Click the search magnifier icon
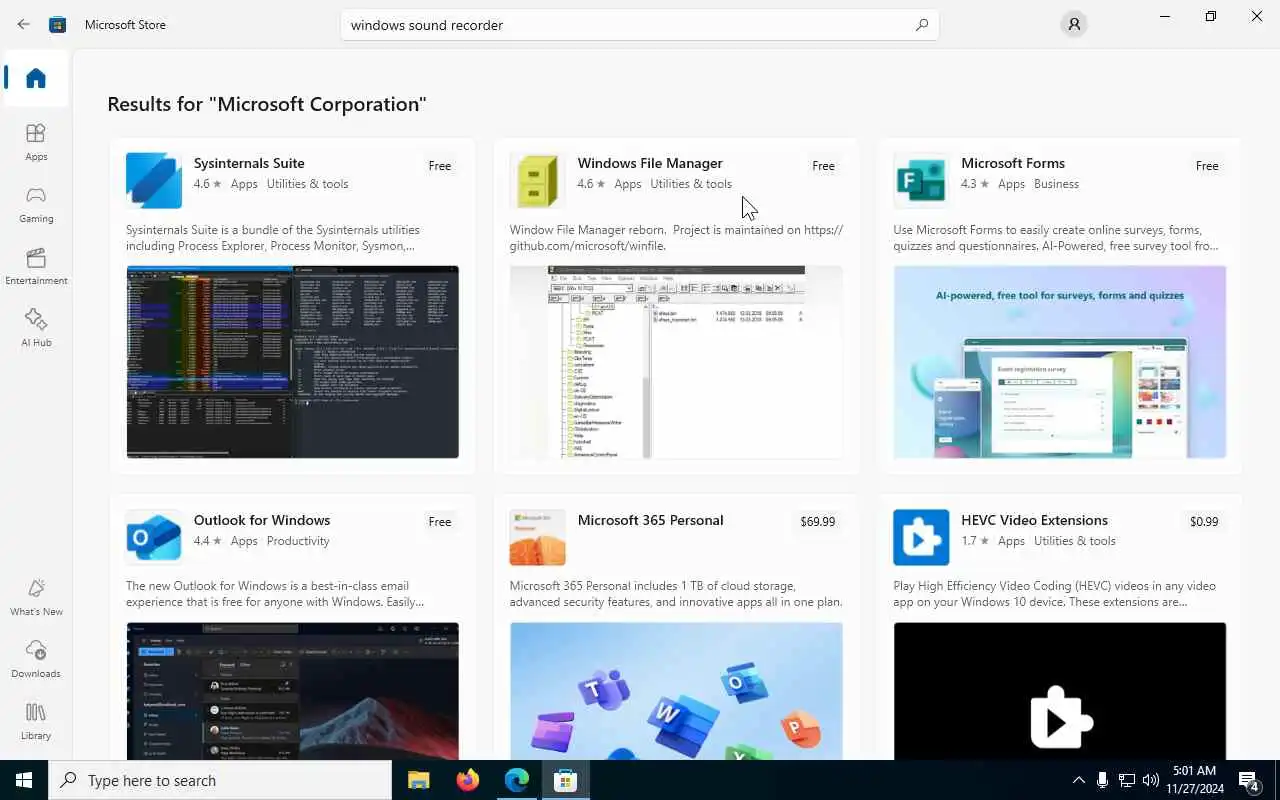The height and width of the screenshot is (800, 1280). [922, 25]
